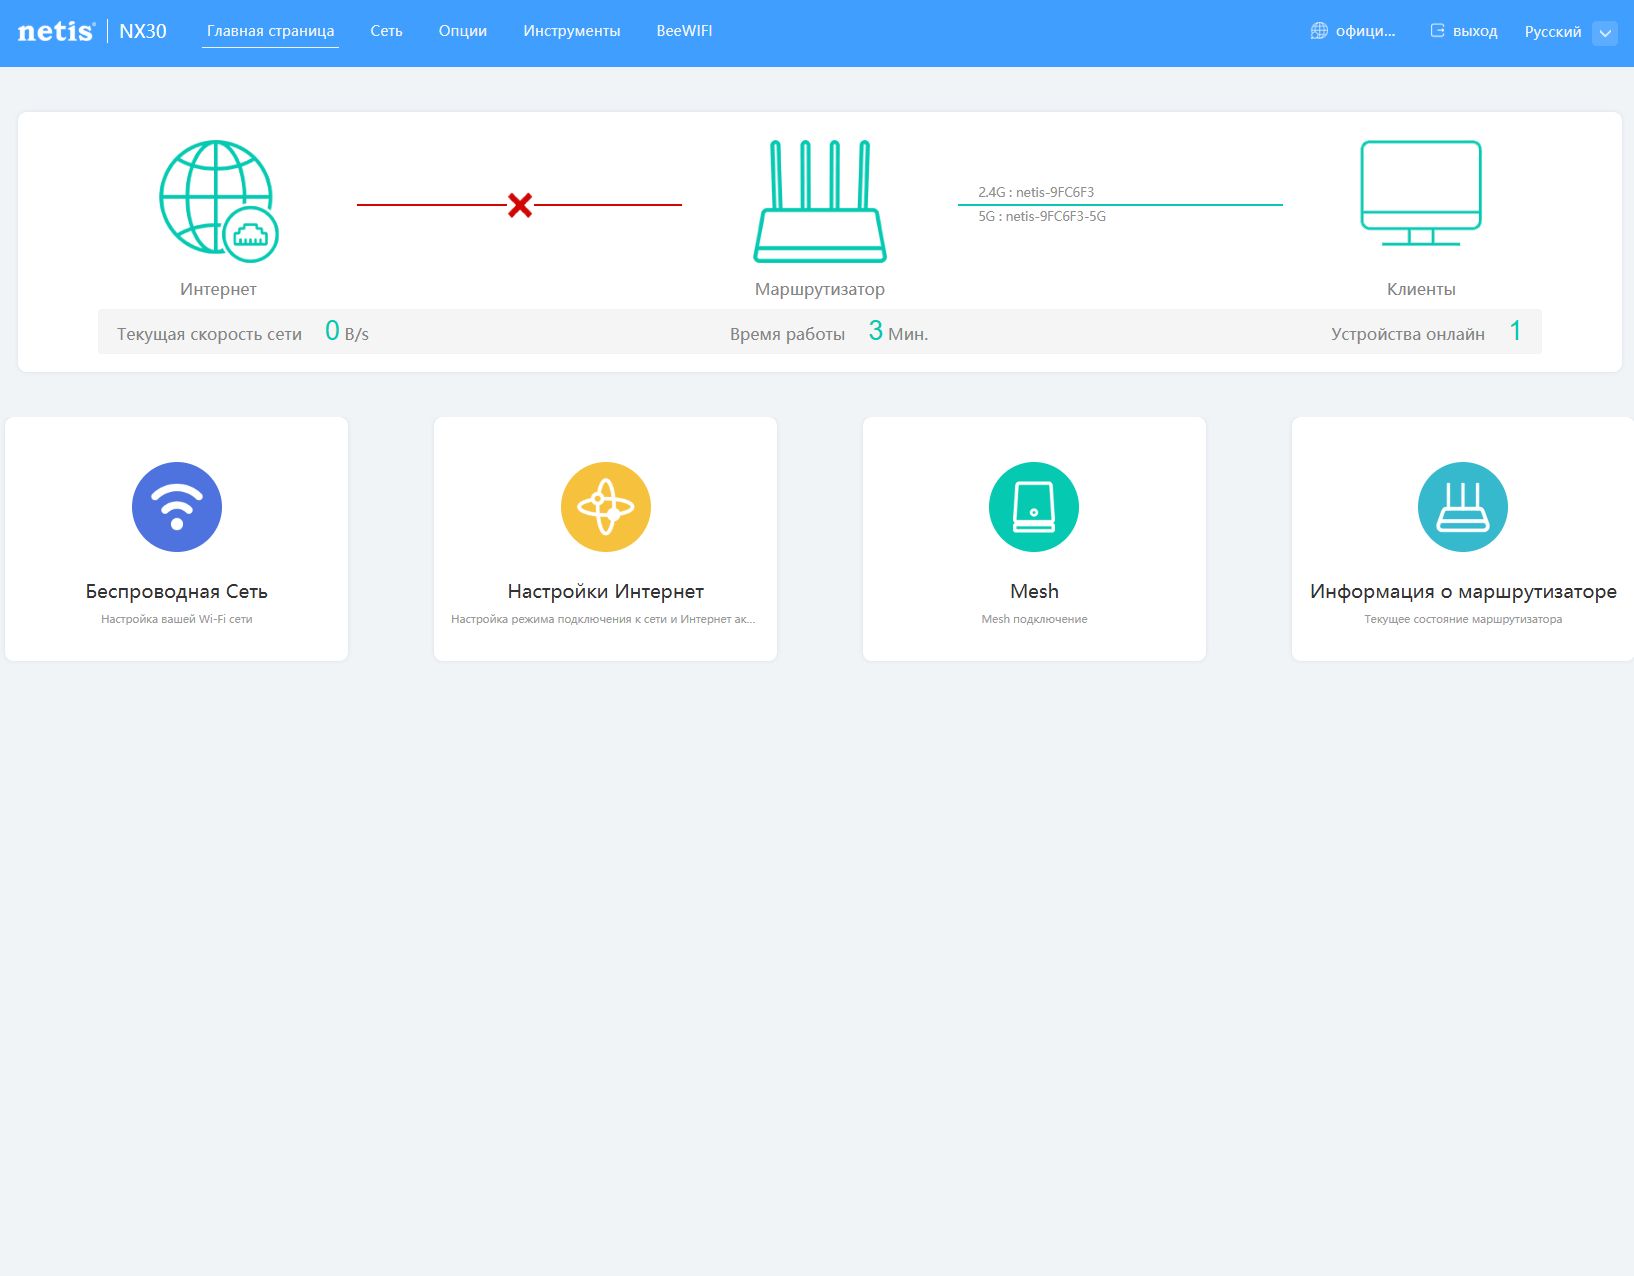The height and width of the screenshot is (1276, 1634).
Task: Click the 5G : netis-9FC6F3-5G SSID text
Action: [1042, 216]
